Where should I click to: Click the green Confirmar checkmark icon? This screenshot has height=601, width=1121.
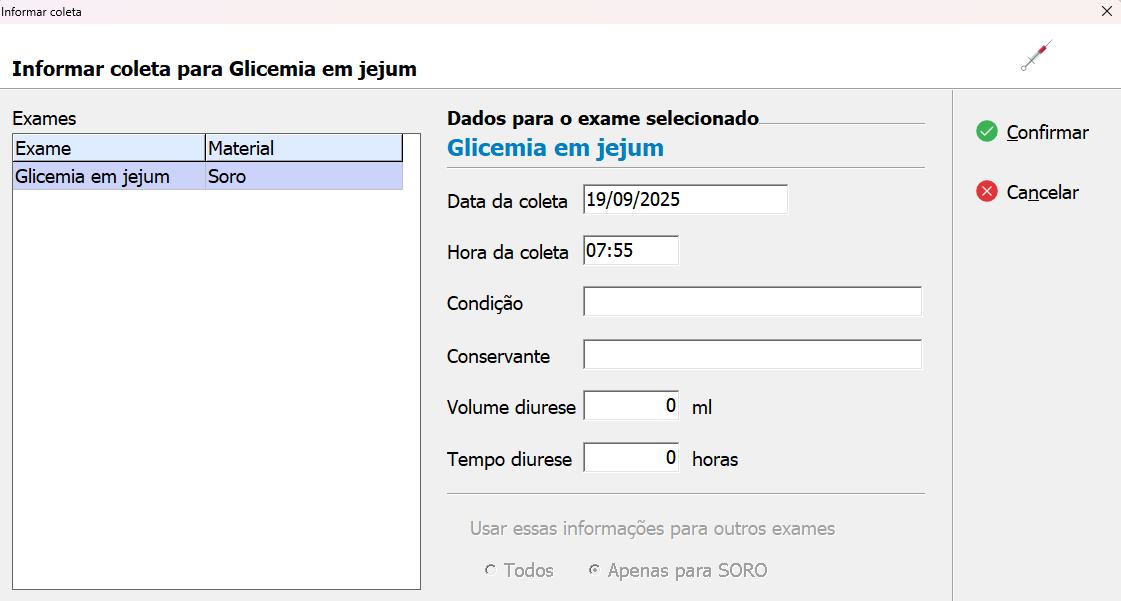coord(987,131)
